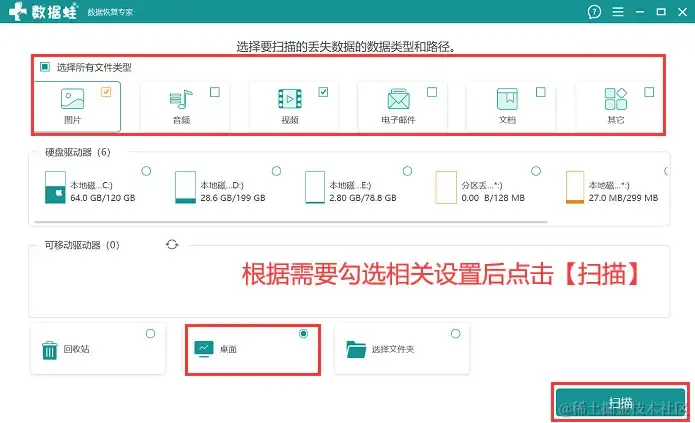Select the 视频 video type icon

[290, 99]
